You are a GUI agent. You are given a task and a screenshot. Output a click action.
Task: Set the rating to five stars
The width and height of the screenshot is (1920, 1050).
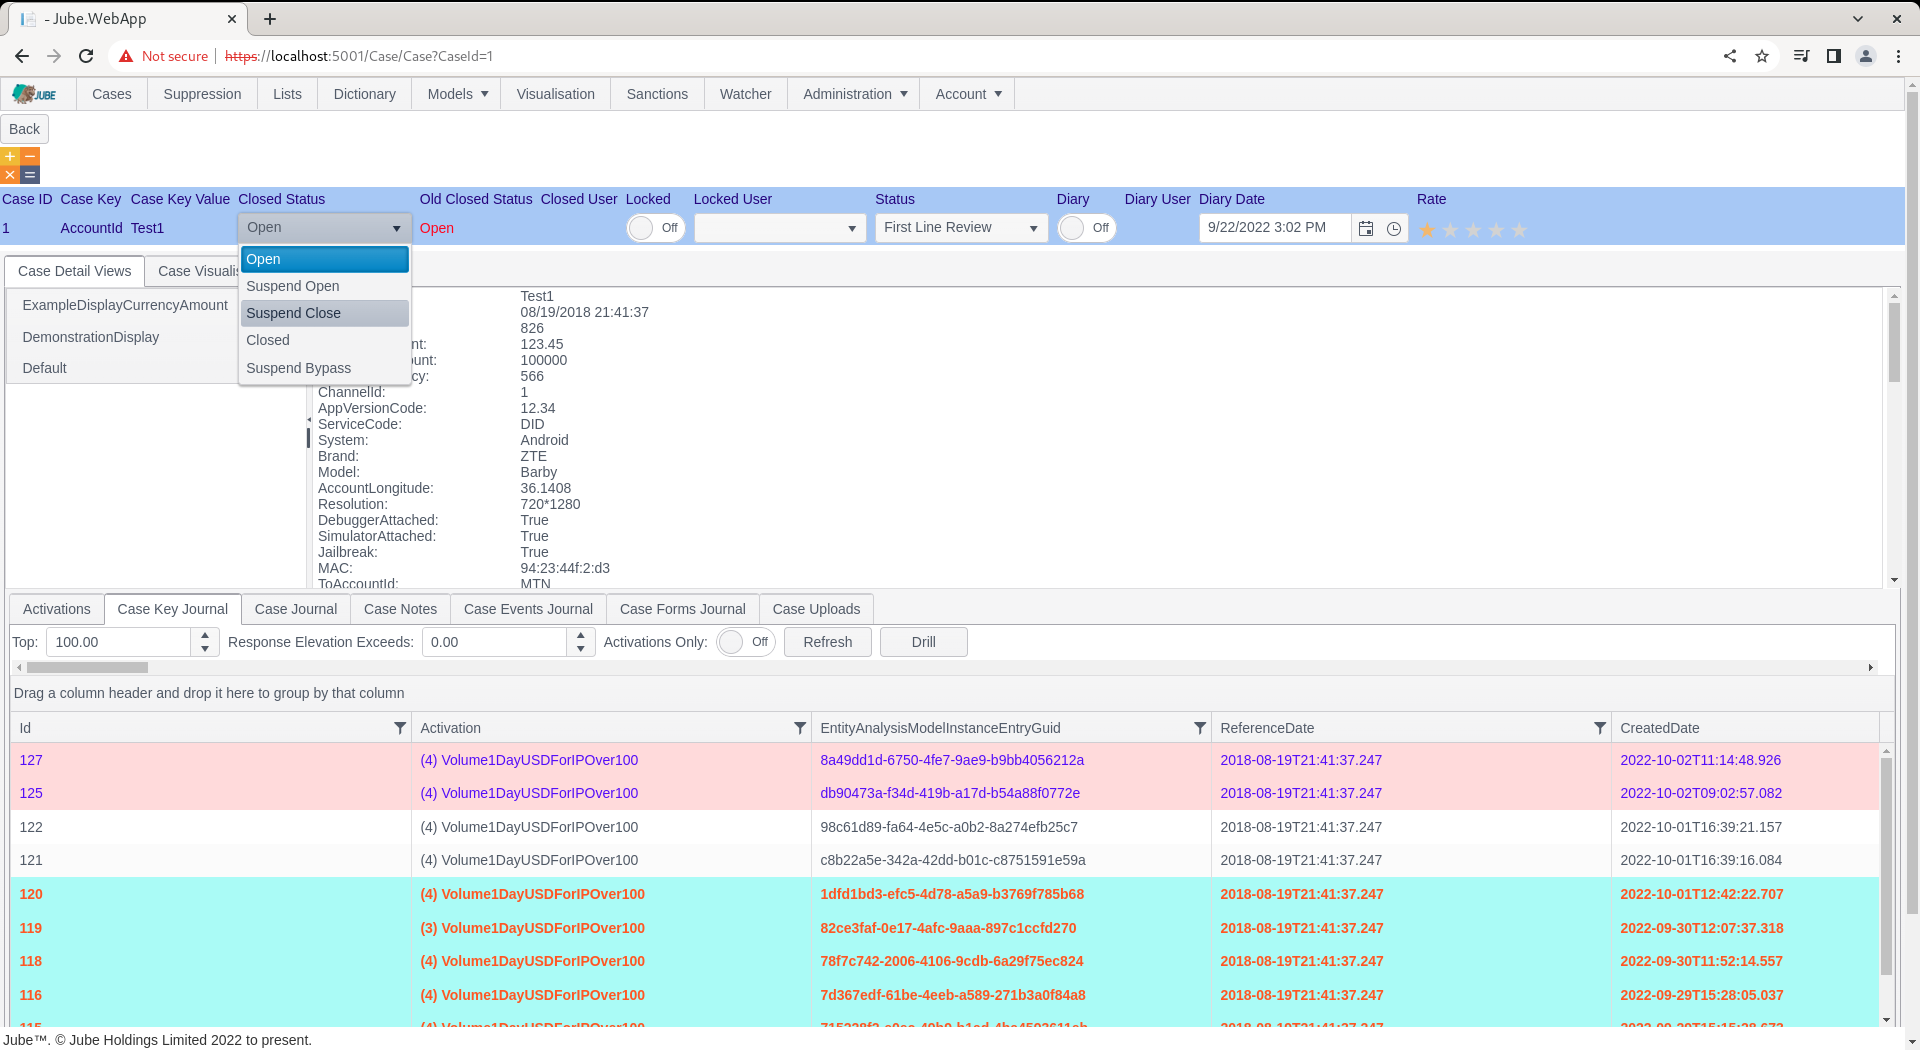pos(1519,230)
